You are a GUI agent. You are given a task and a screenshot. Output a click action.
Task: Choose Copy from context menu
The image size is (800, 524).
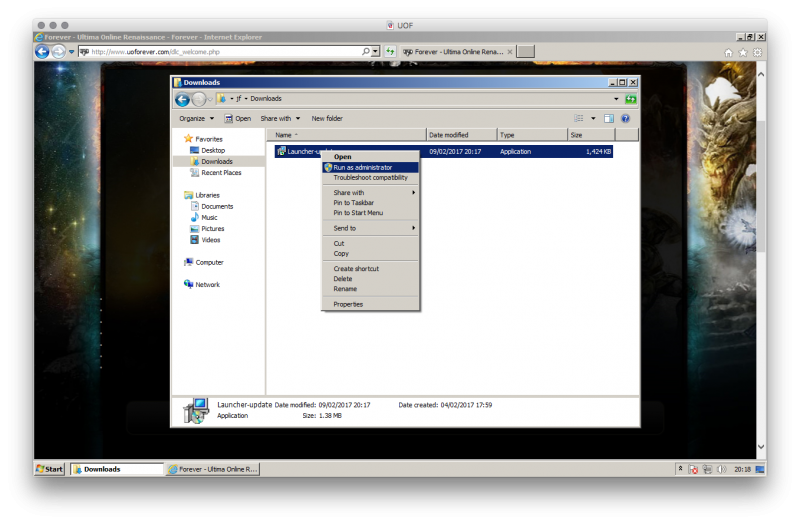(x=370, y=254)
